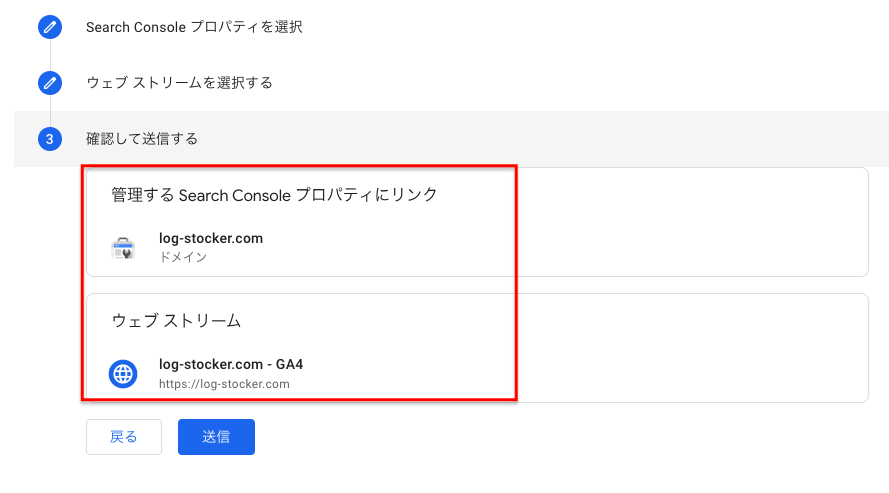Click the ウェブ ストリーム card heading
The height and width of the screenshot is (493, 889).
point(176,321)
